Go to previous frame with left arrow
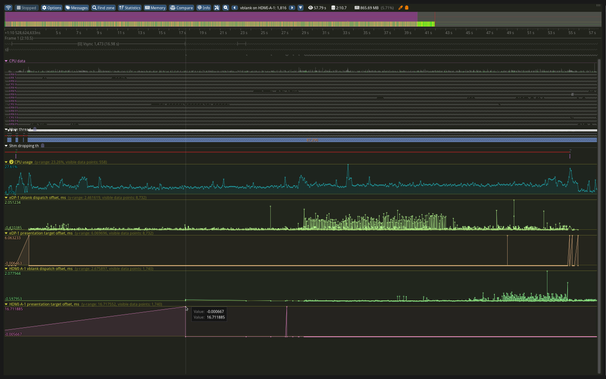Screen dimensions: 606x379 tap(235, 8)
